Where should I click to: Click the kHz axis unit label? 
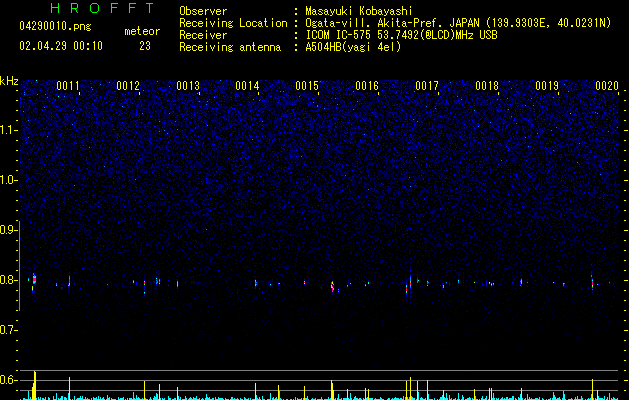[9, 81]
